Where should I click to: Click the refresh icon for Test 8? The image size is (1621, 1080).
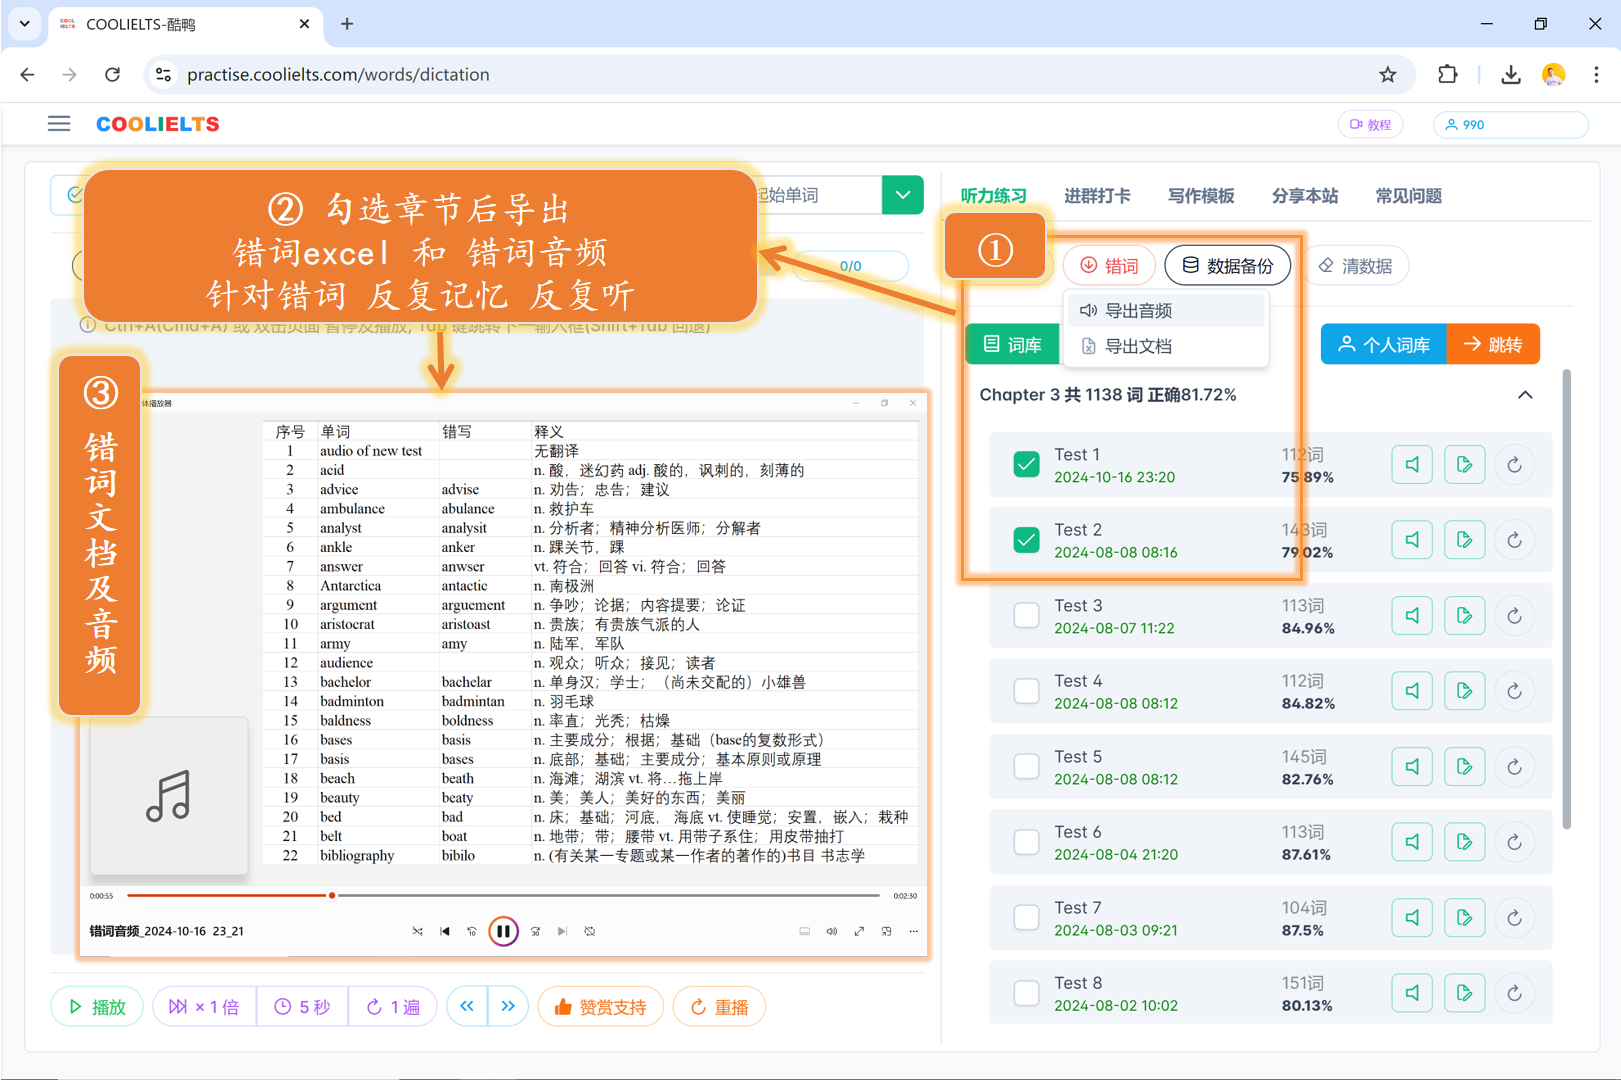1514,993
